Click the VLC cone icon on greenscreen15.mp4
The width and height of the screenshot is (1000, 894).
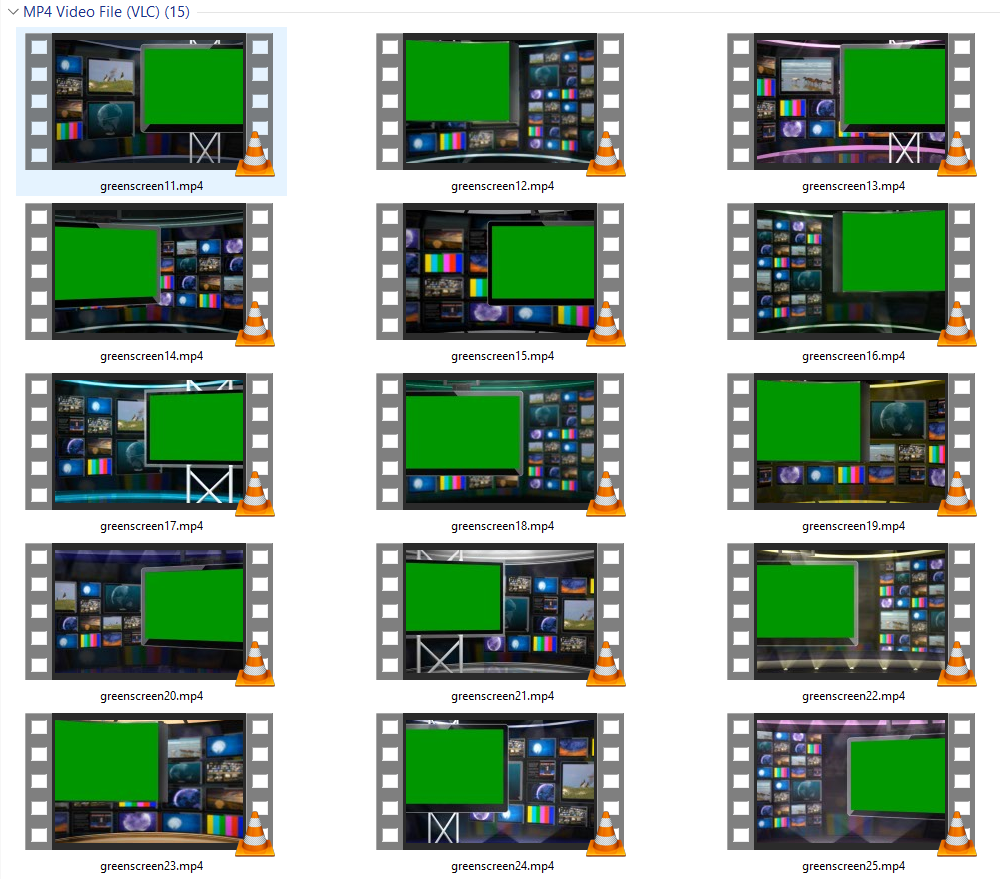tap(606, 324)
